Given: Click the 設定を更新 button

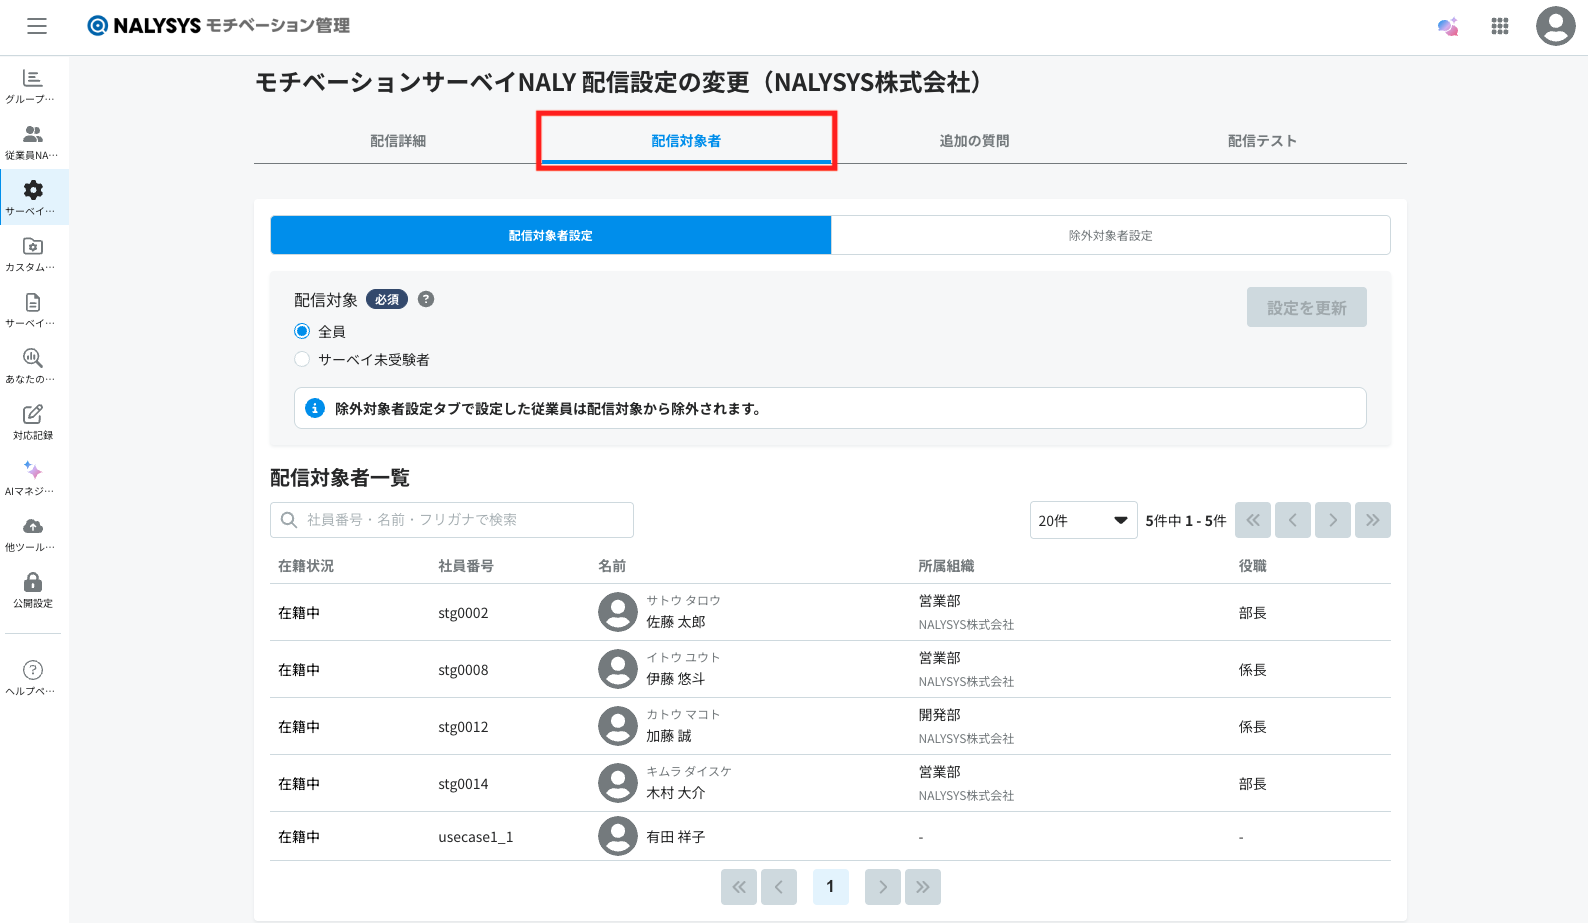Looking at the screenshot, I should coord(1307,307).
